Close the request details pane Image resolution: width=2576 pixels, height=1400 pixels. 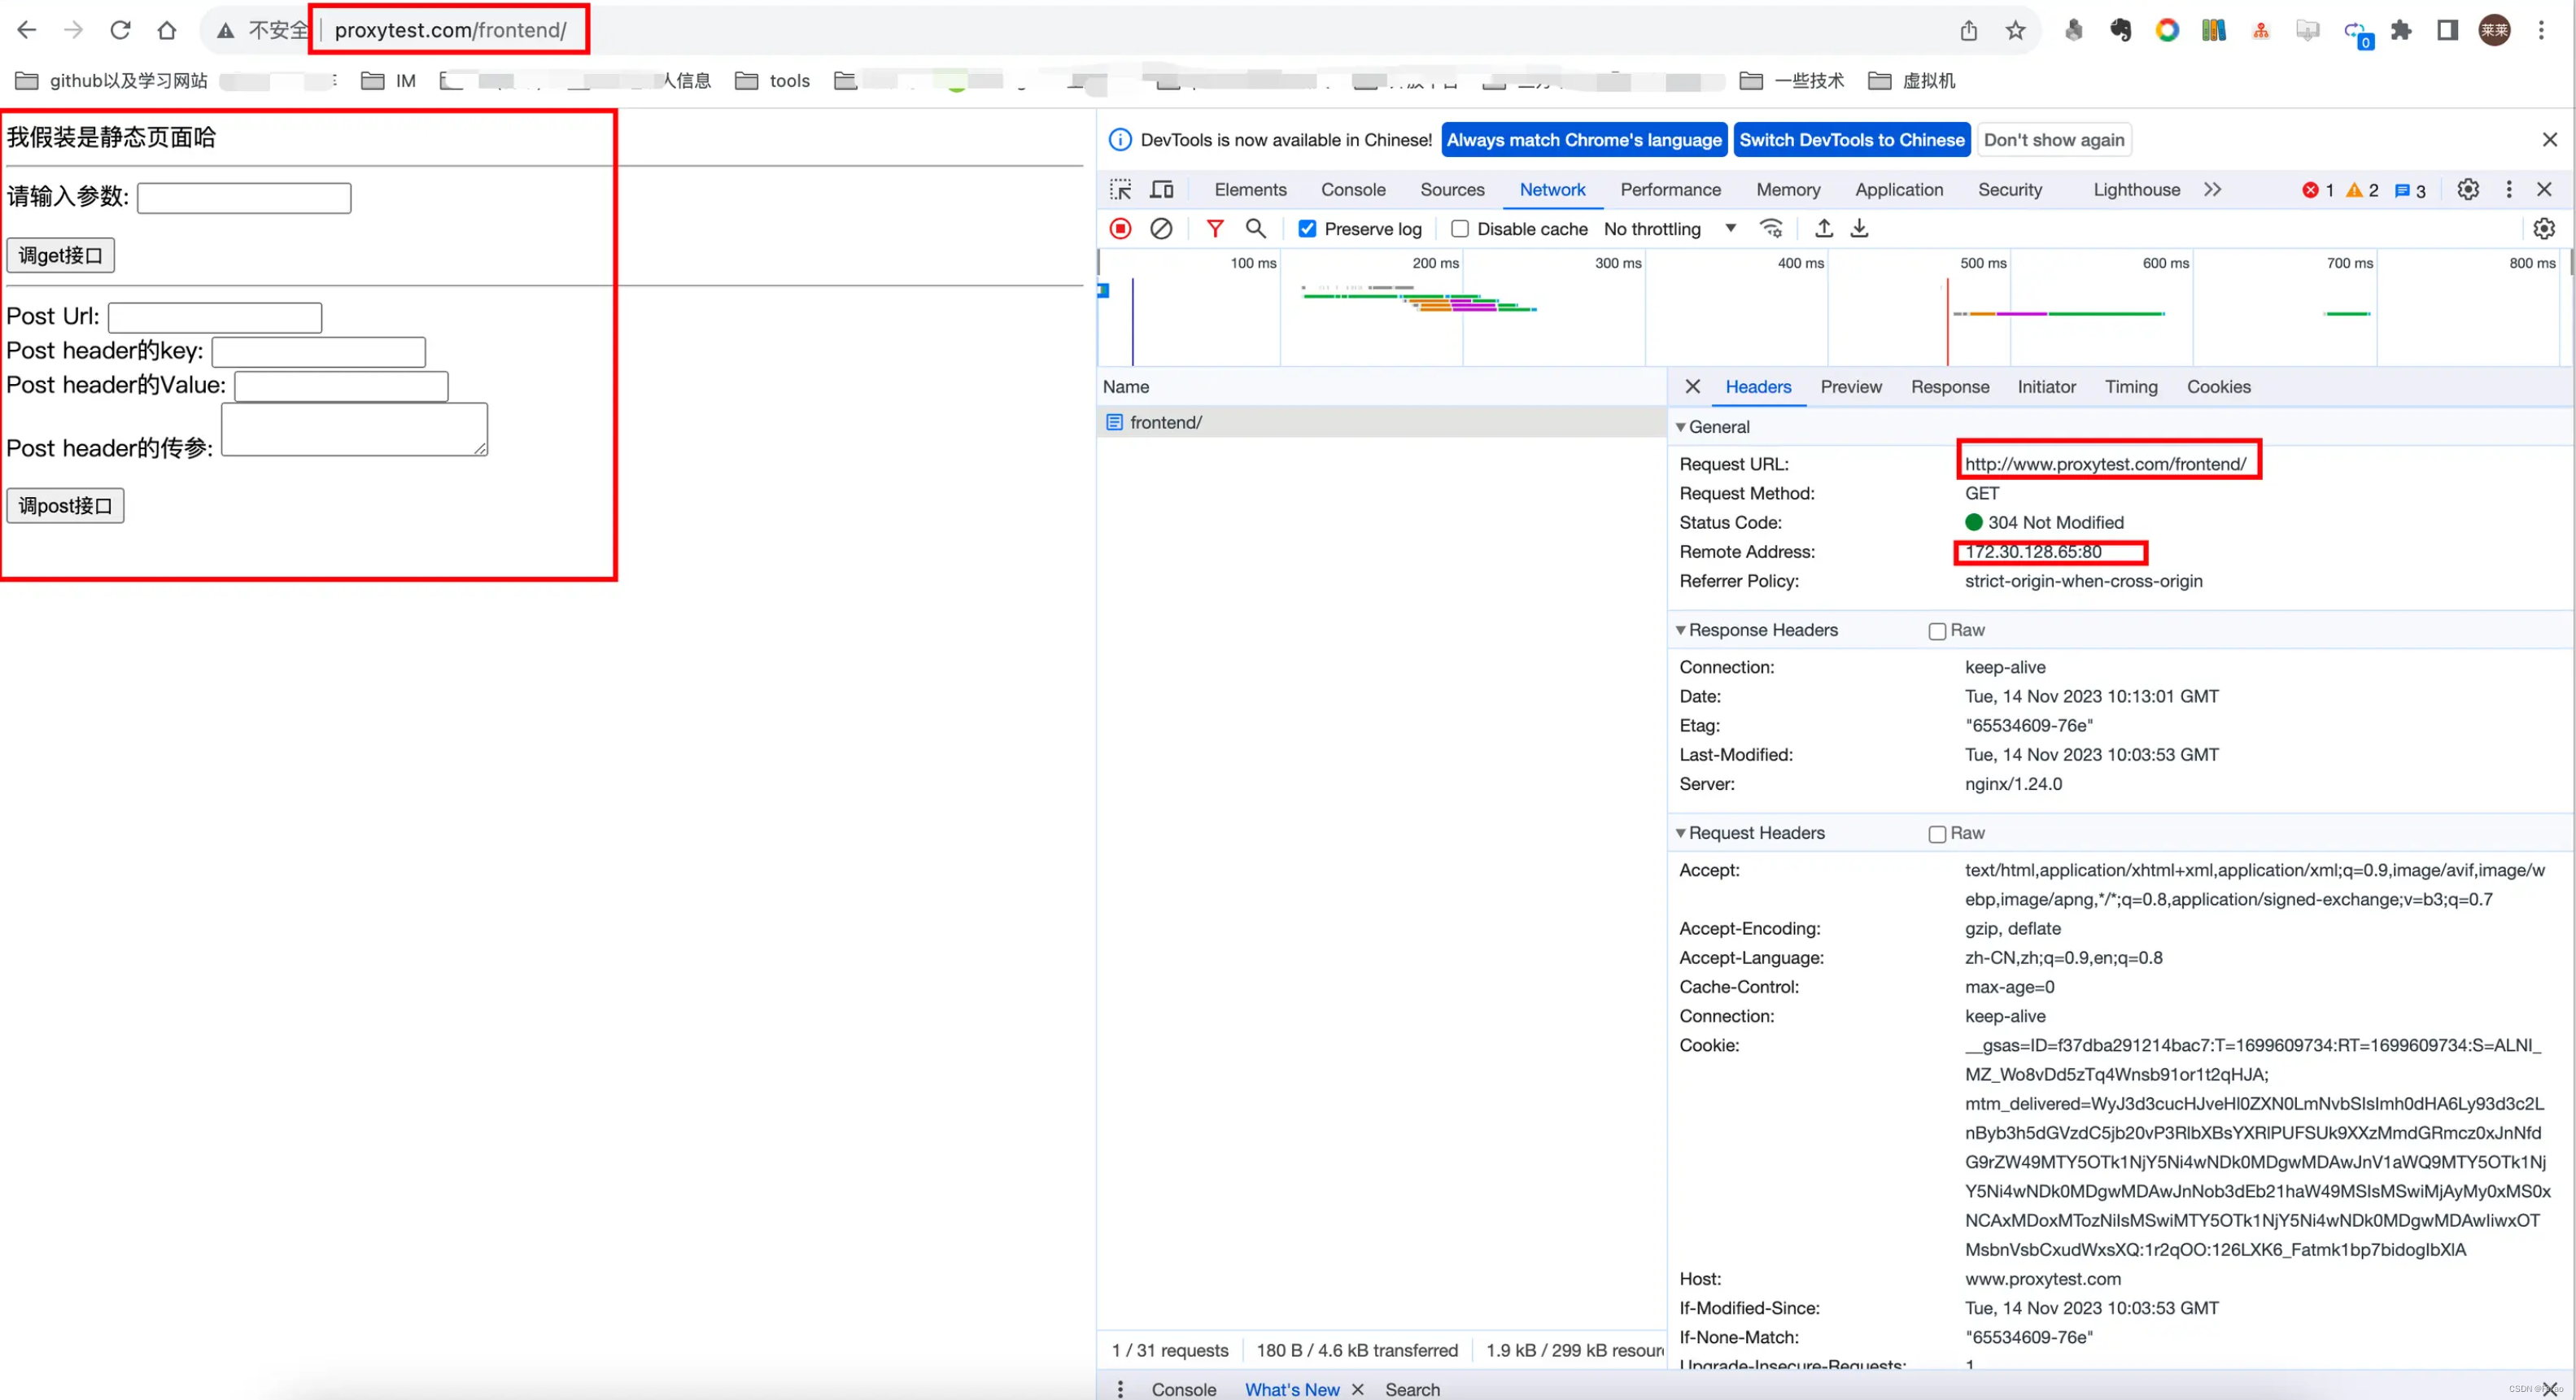tap(1692, 386)
